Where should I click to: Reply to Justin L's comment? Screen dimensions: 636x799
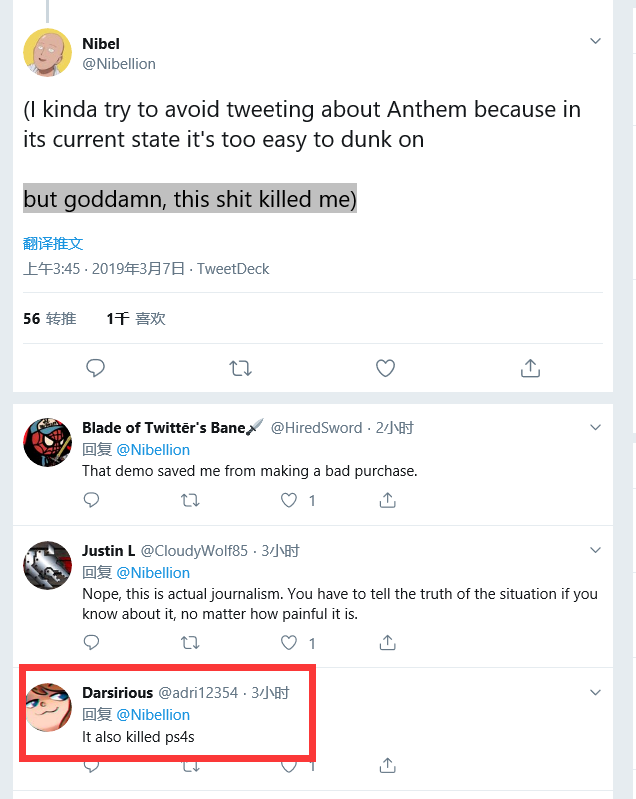(x=91, y=642)
